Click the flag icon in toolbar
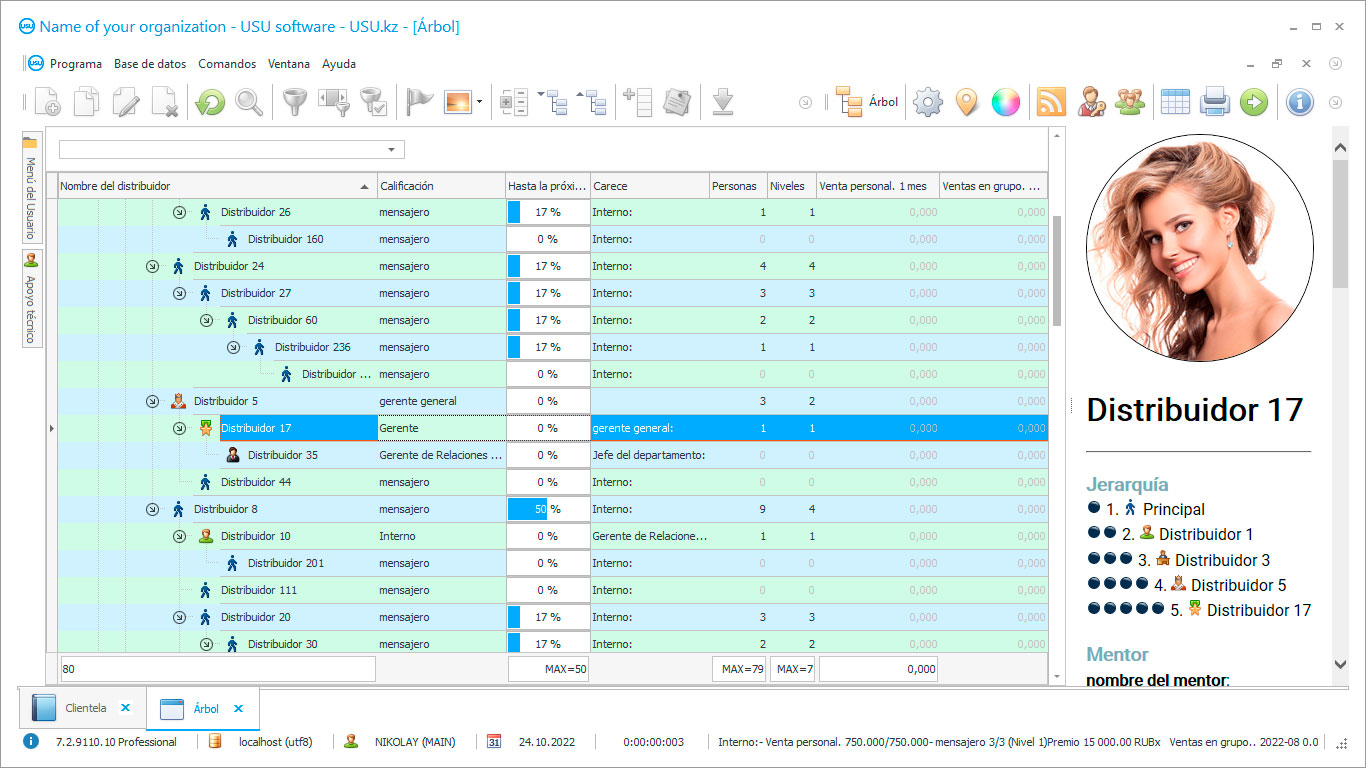 click(x=419, y=102)
